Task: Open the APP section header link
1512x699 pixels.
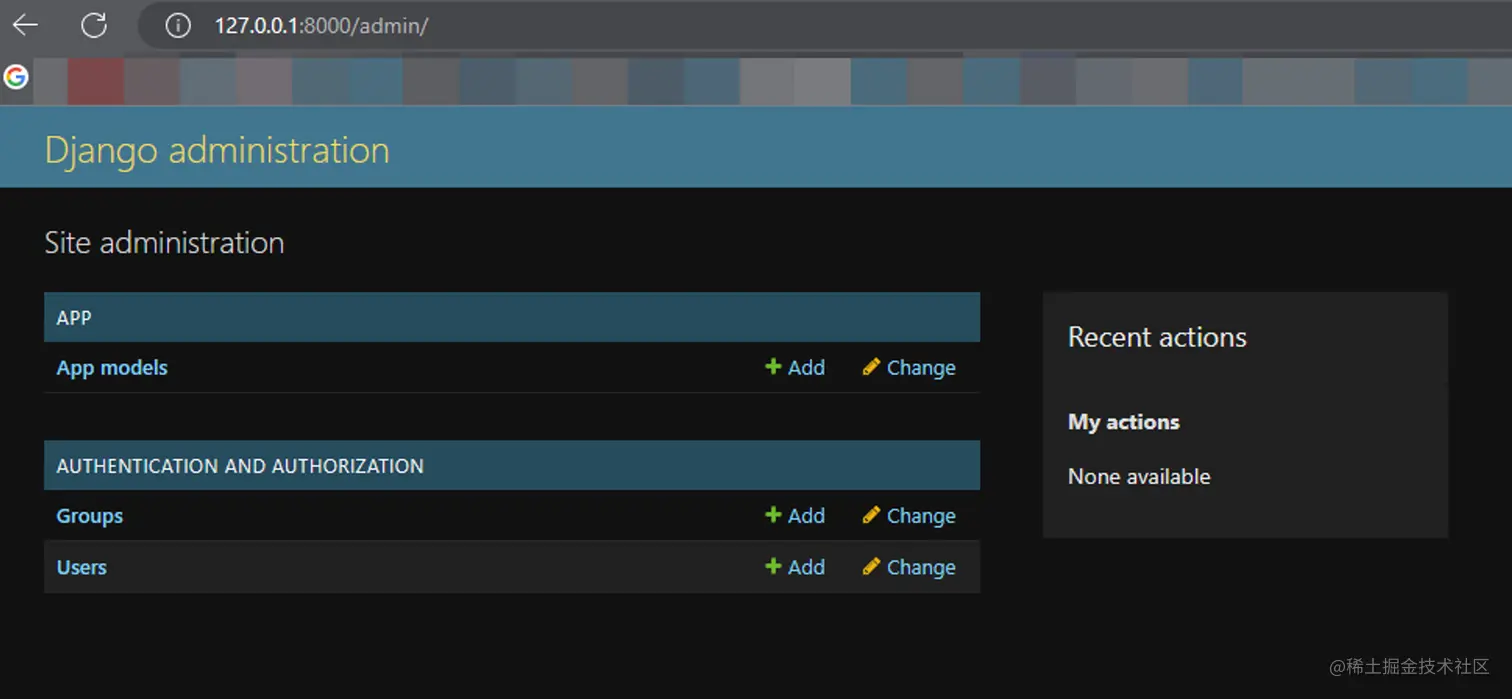Action: click(x=74, y=318)
